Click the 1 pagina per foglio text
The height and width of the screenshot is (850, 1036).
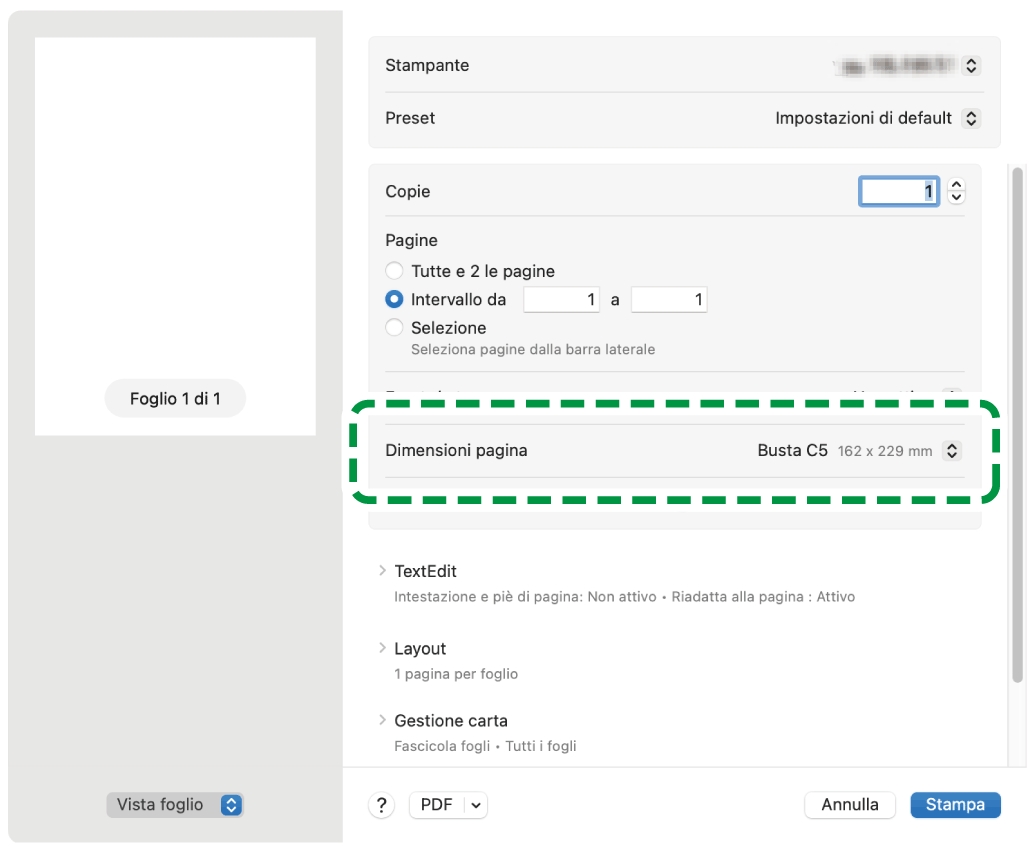(x=456, y=674)
